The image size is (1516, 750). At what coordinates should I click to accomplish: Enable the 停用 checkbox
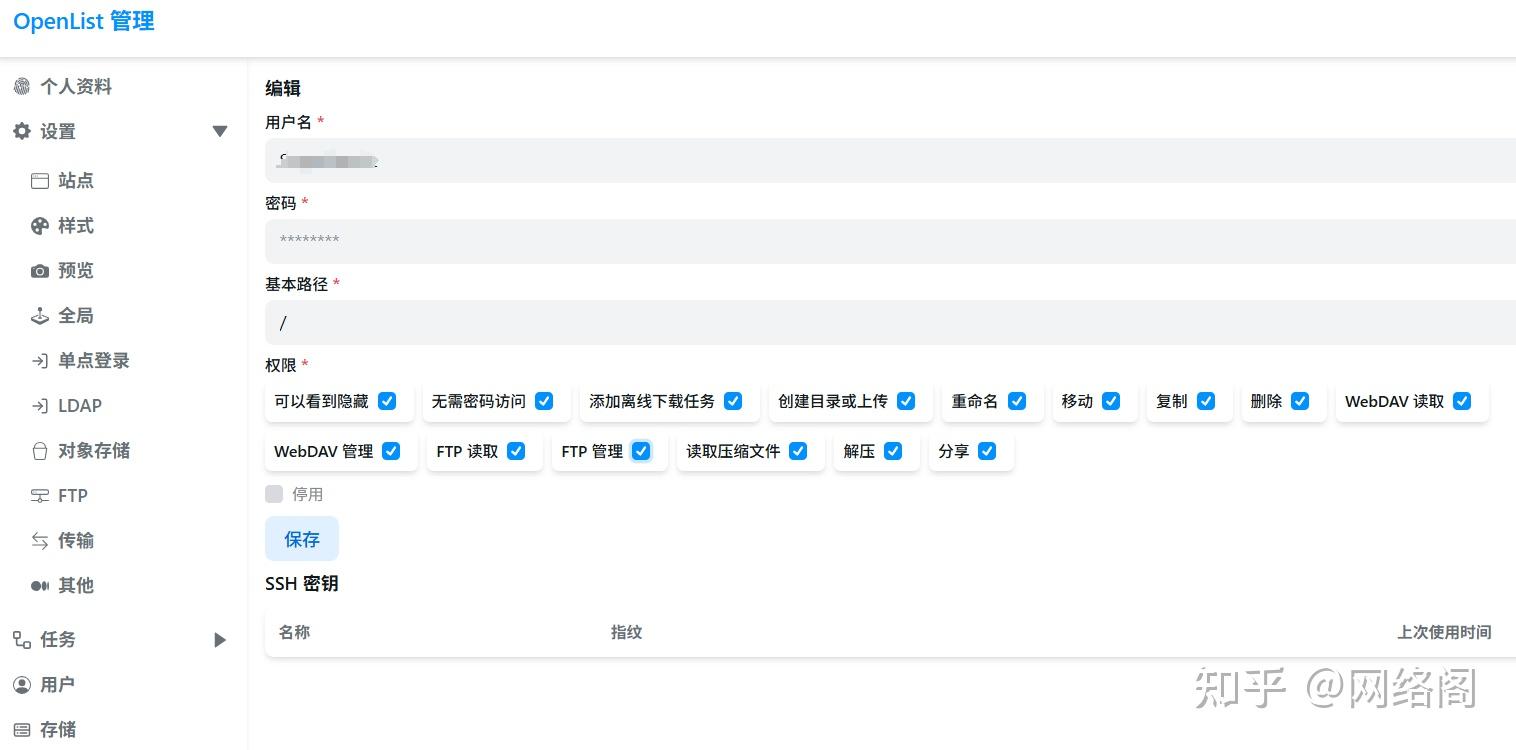pyautogui.click(x=274, y=493)
